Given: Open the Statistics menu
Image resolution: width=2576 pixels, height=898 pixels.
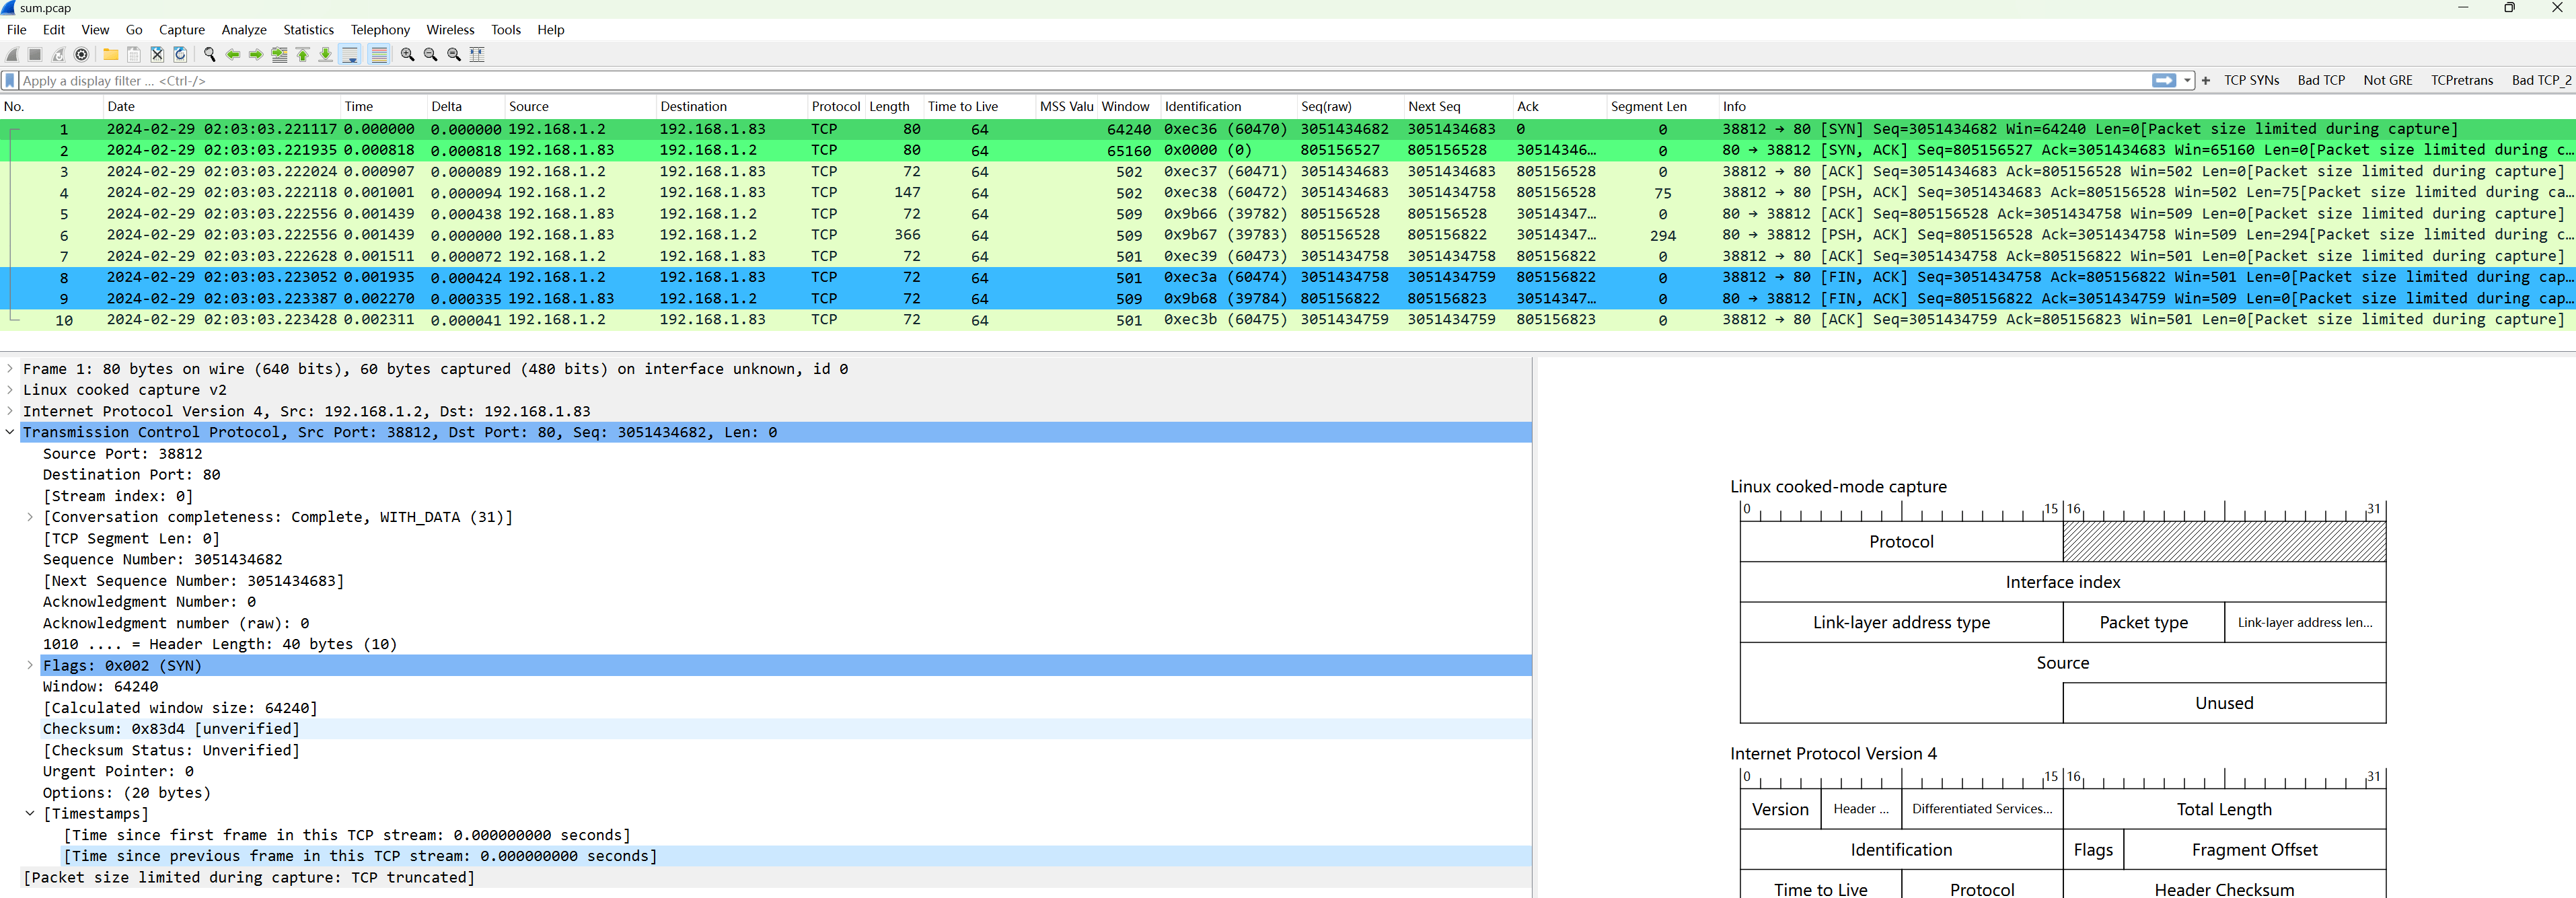Looking at the screenshot, I should click(308, 30).
